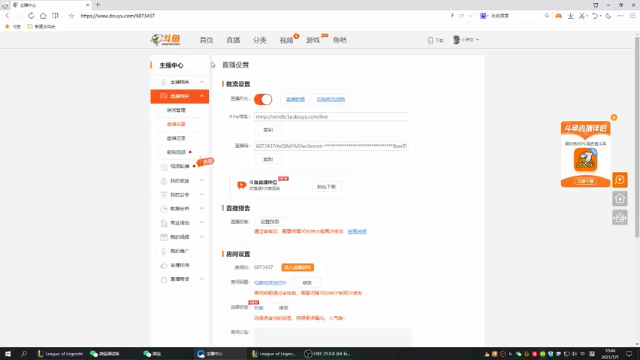Select 直播记录 in the sidebar submenu
This screenshot has height=360, width=640.
click(x=176, y=138)
